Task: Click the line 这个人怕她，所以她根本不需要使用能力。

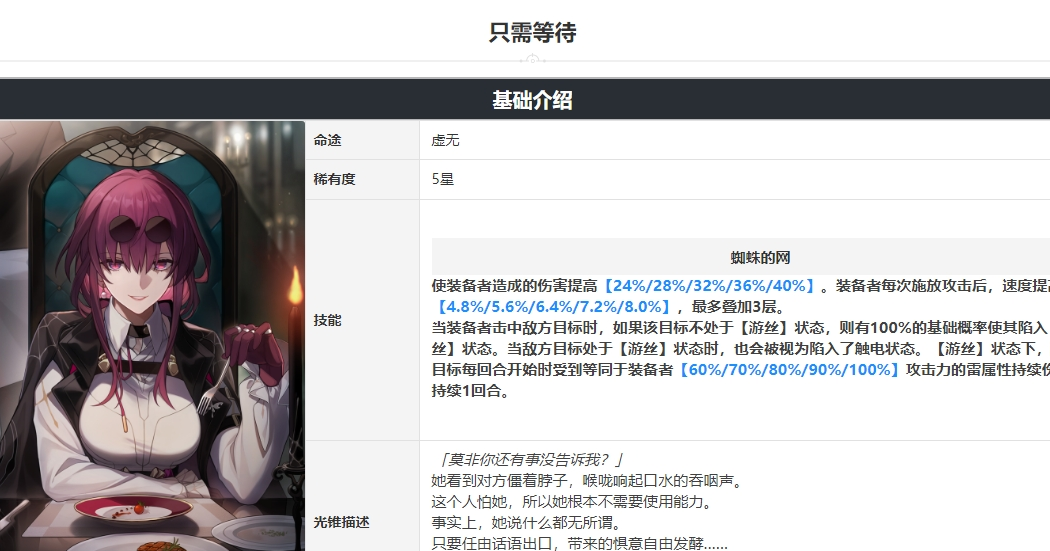Action: tap(573, 501)
